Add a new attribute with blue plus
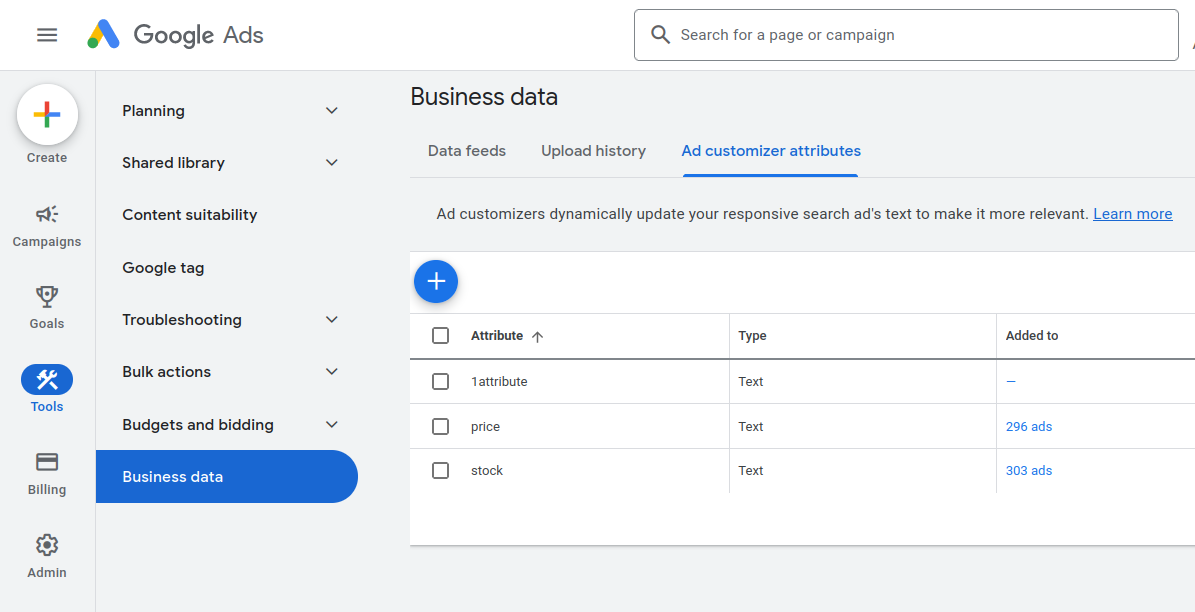The width and height of the screenshot is (1195, 612). pyautogui.click(x=436, y=282)
